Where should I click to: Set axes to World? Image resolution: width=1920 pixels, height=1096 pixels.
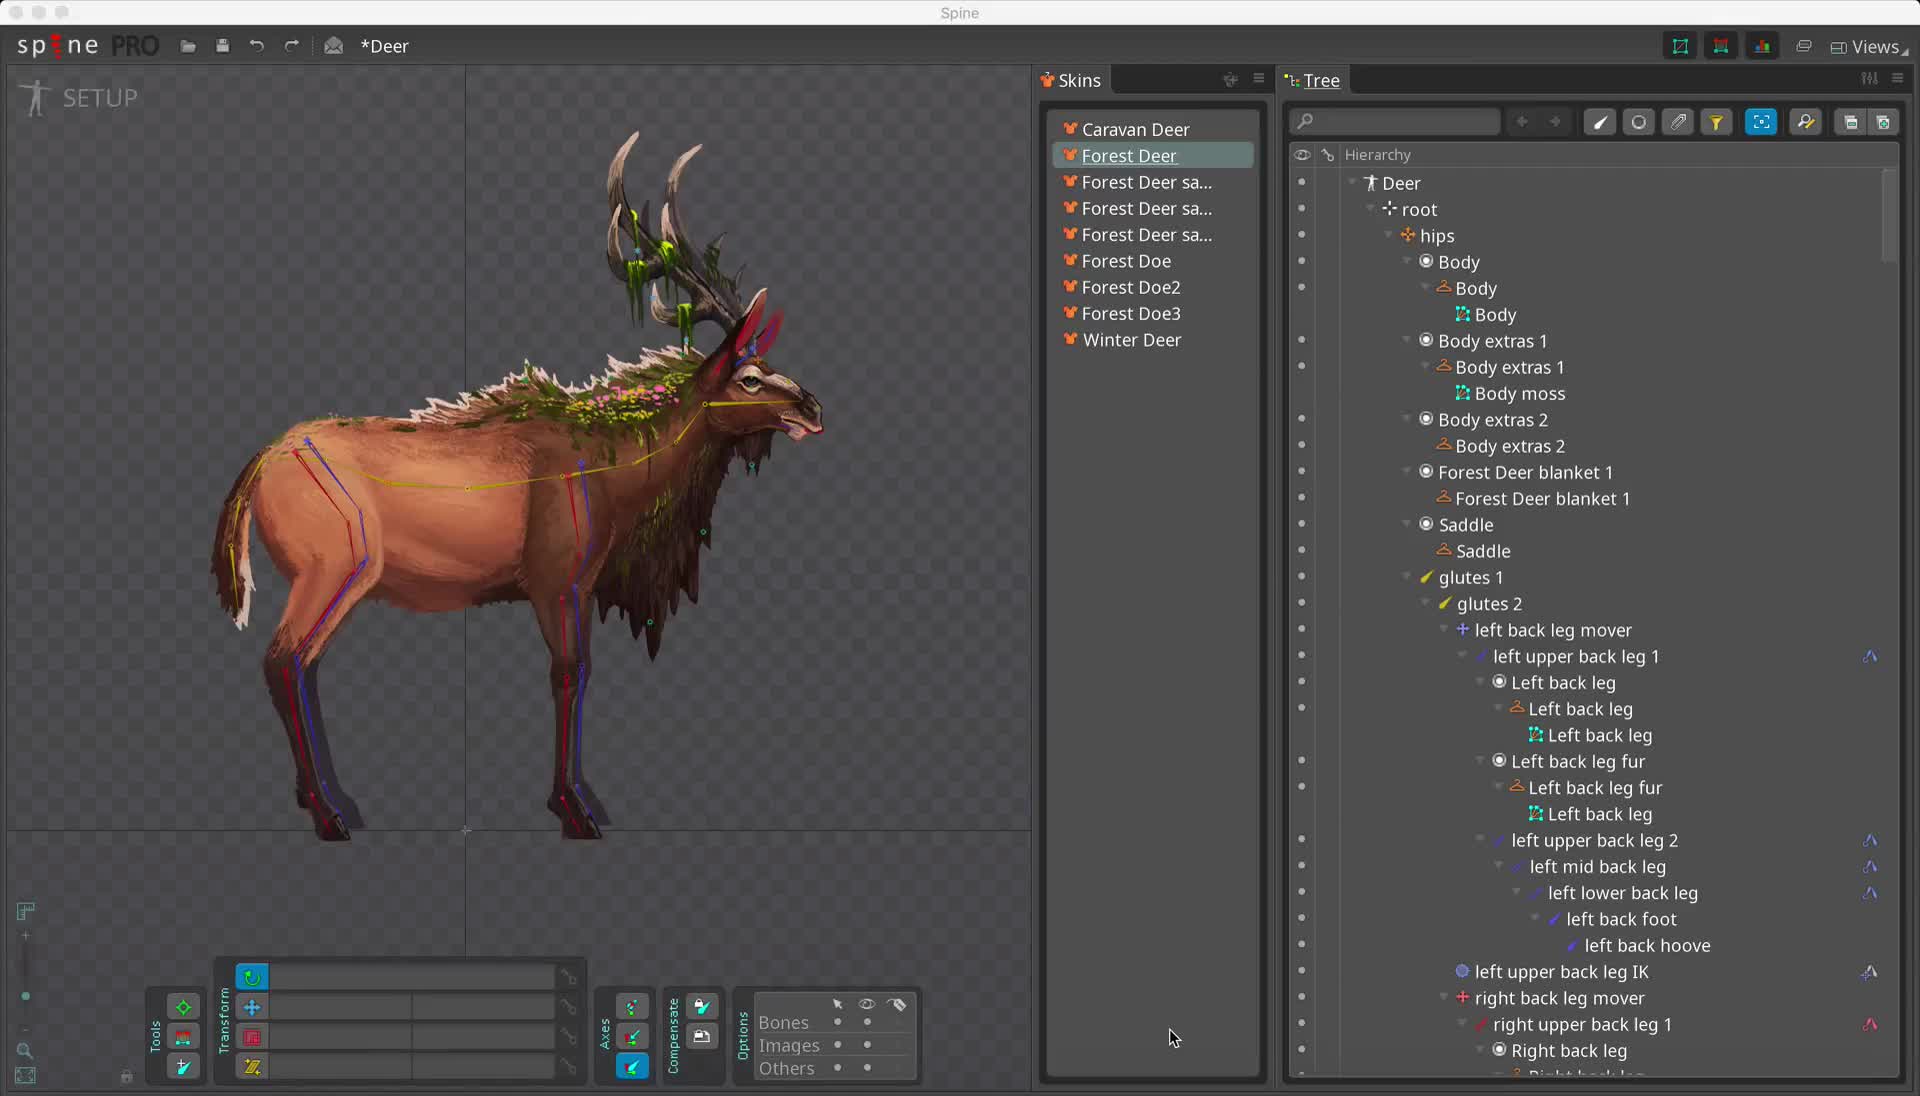(x=632, y=1067)
